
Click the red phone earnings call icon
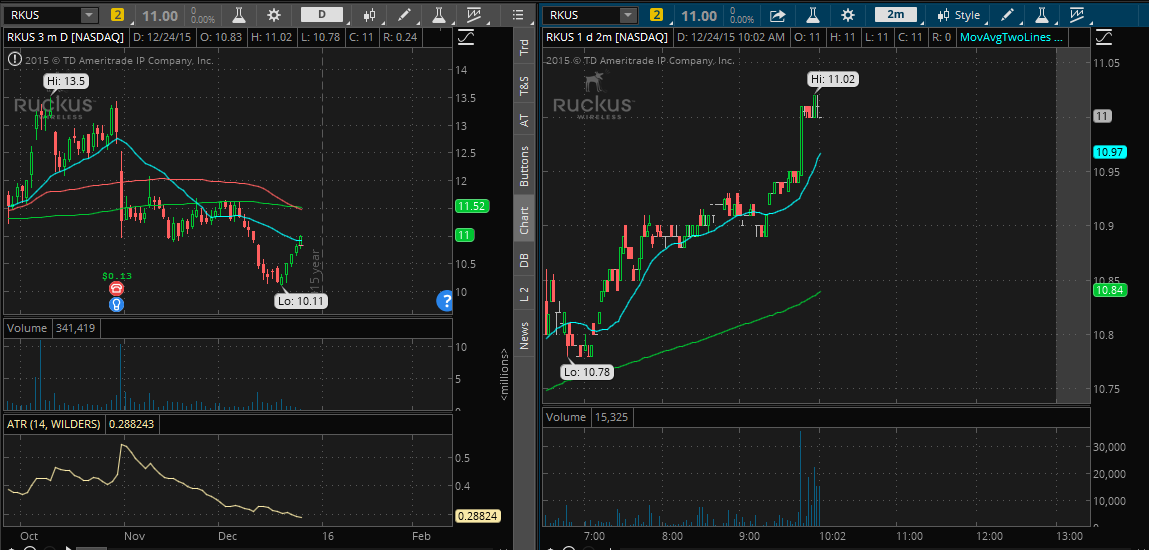click(x=116, y=290)
